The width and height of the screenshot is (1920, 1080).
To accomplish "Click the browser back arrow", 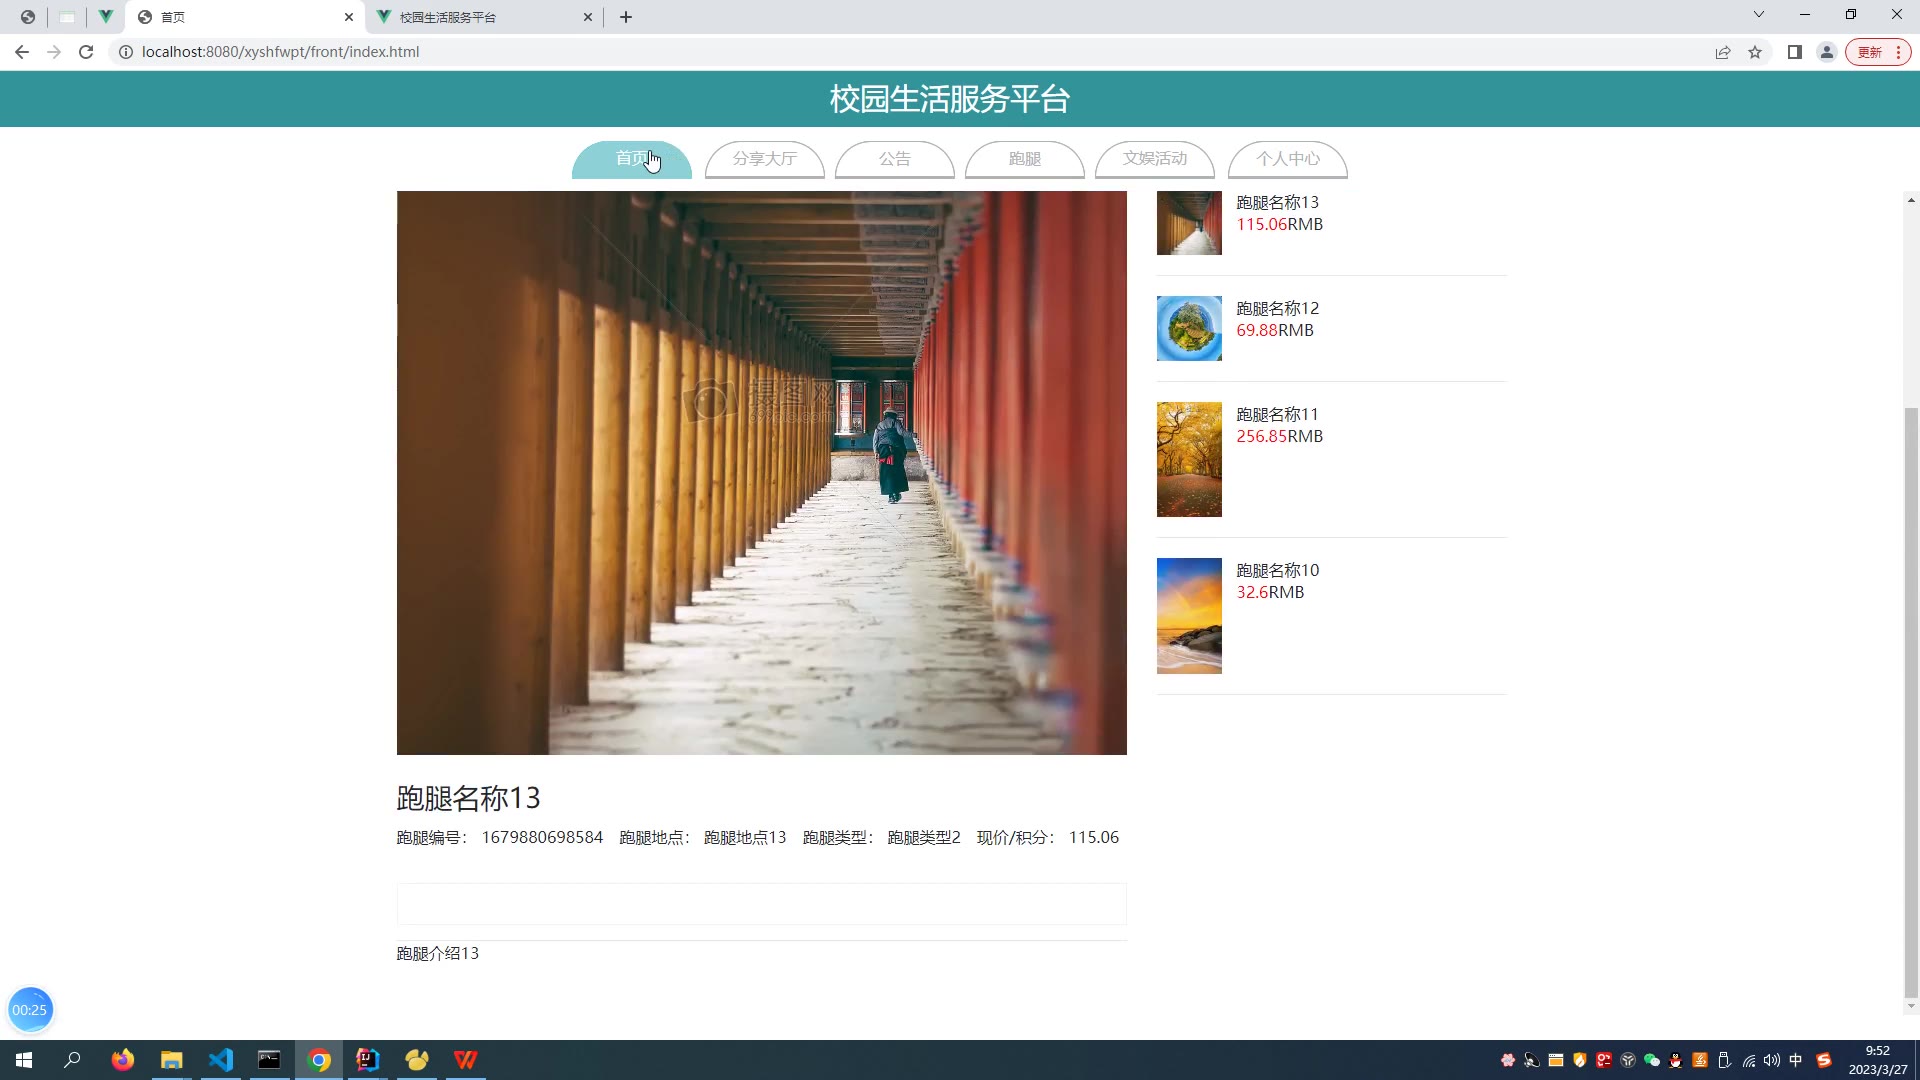I will coord(22,52).
